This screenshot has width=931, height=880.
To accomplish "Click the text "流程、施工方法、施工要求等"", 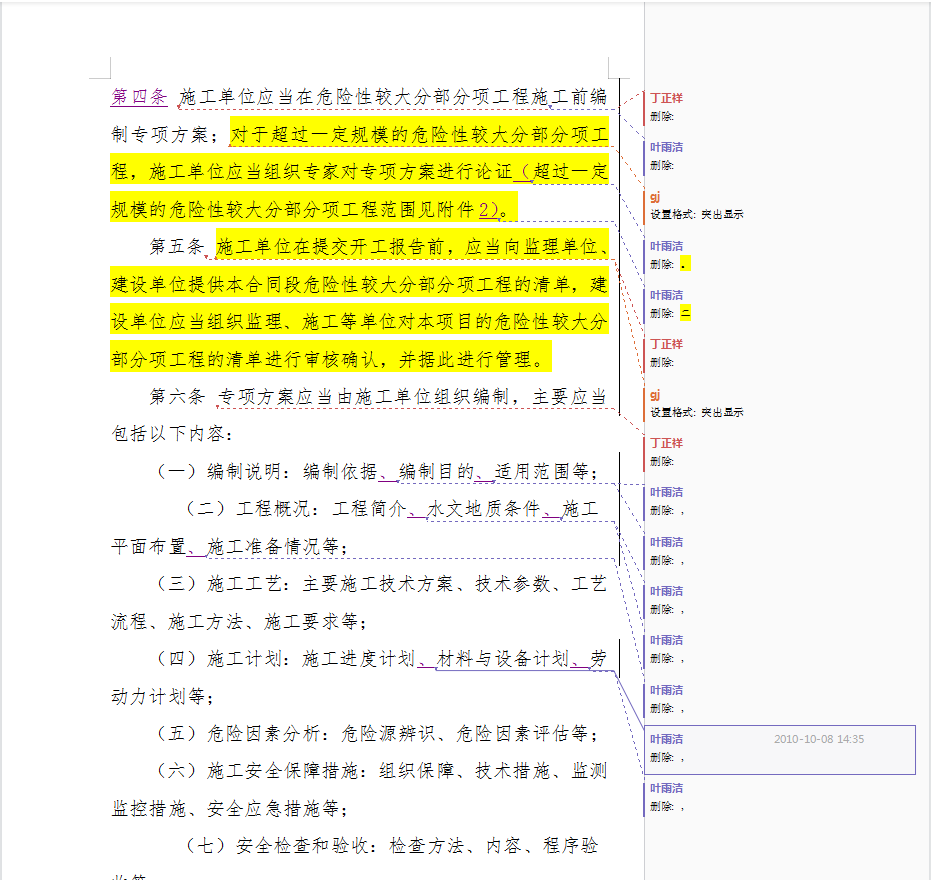I will [x=235, y=621].
